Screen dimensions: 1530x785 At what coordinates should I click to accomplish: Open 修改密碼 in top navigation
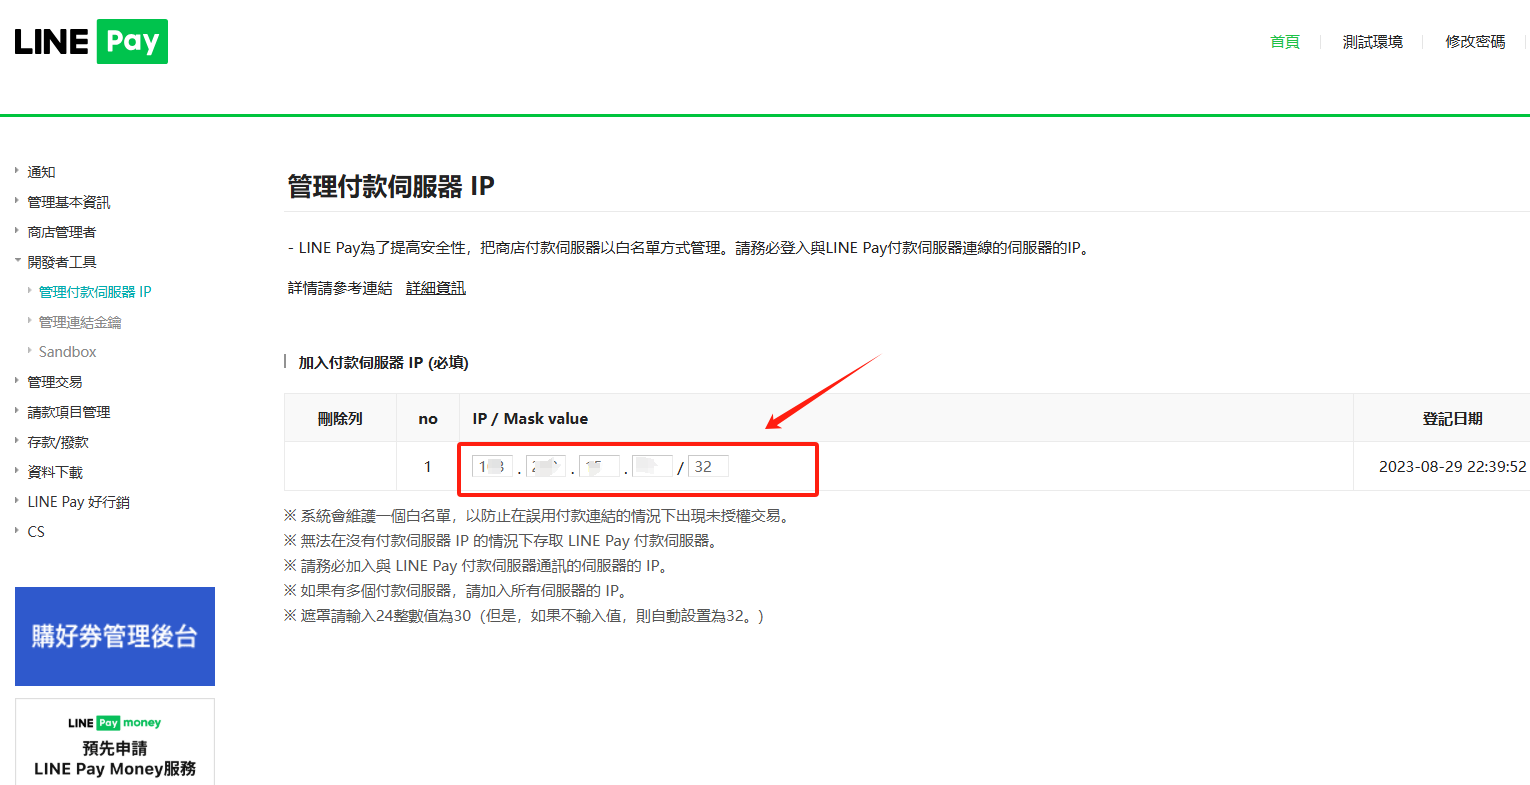pyautogui.click(x=1475, y=42)
